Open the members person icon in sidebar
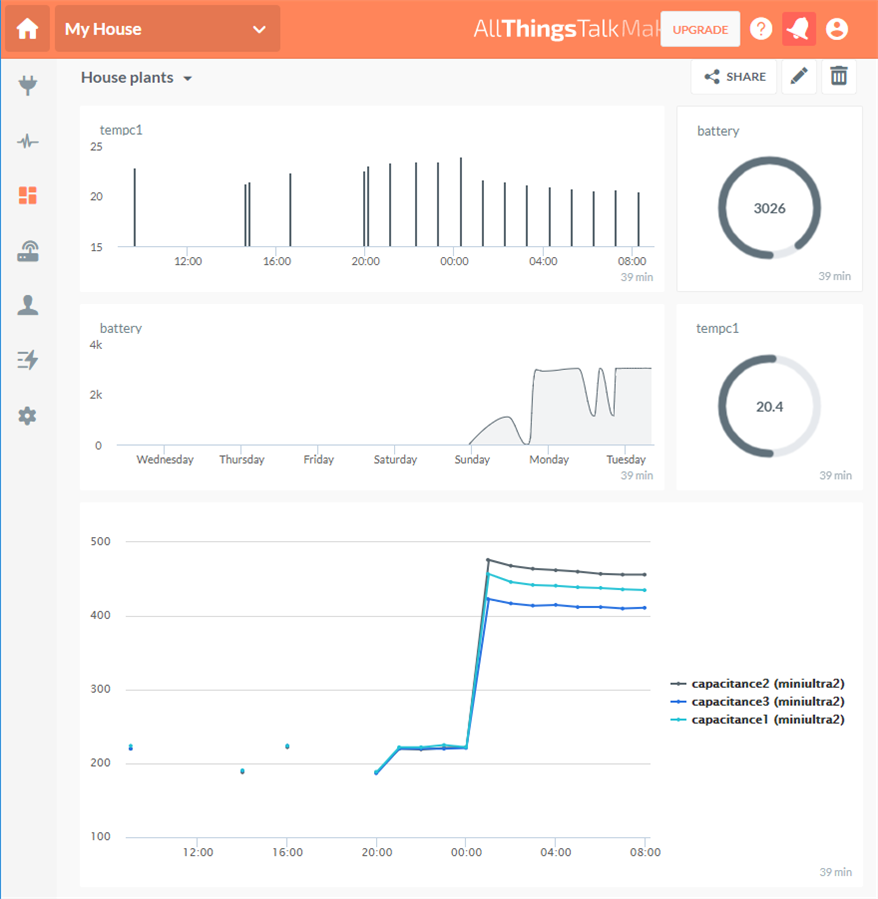This screenshot has width=878, height=899. click(x=28, y=306)
